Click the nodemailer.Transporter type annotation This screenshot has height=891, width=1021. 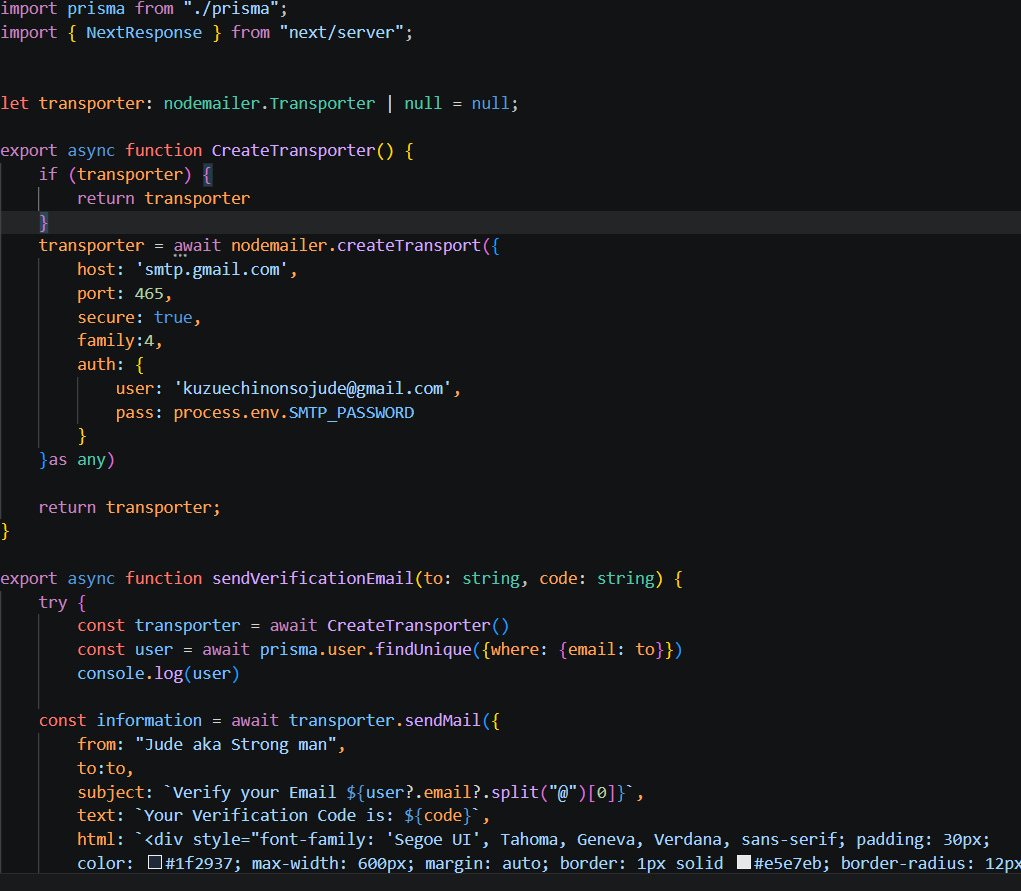[269, 104]
